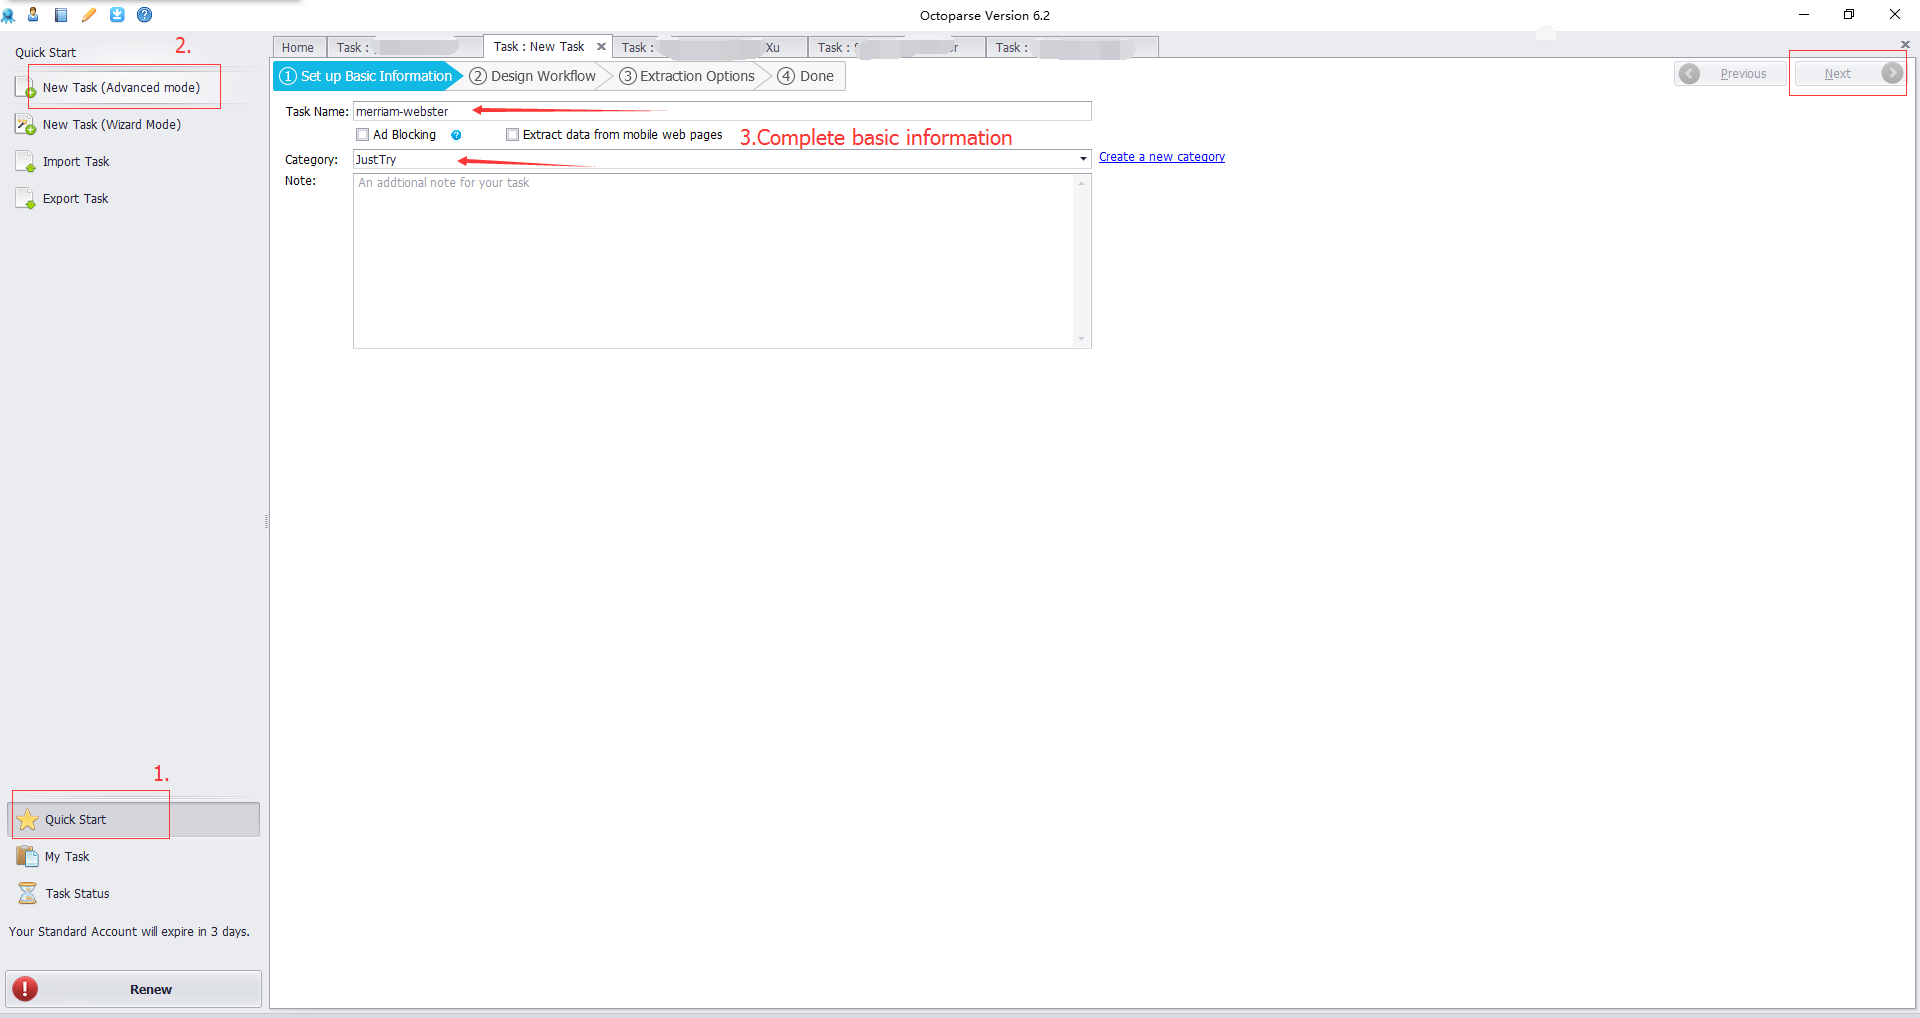The height and width of the screenshot is (1018, 1920).
Task: Click the Quick Start star icon
Action: [28, 820]
